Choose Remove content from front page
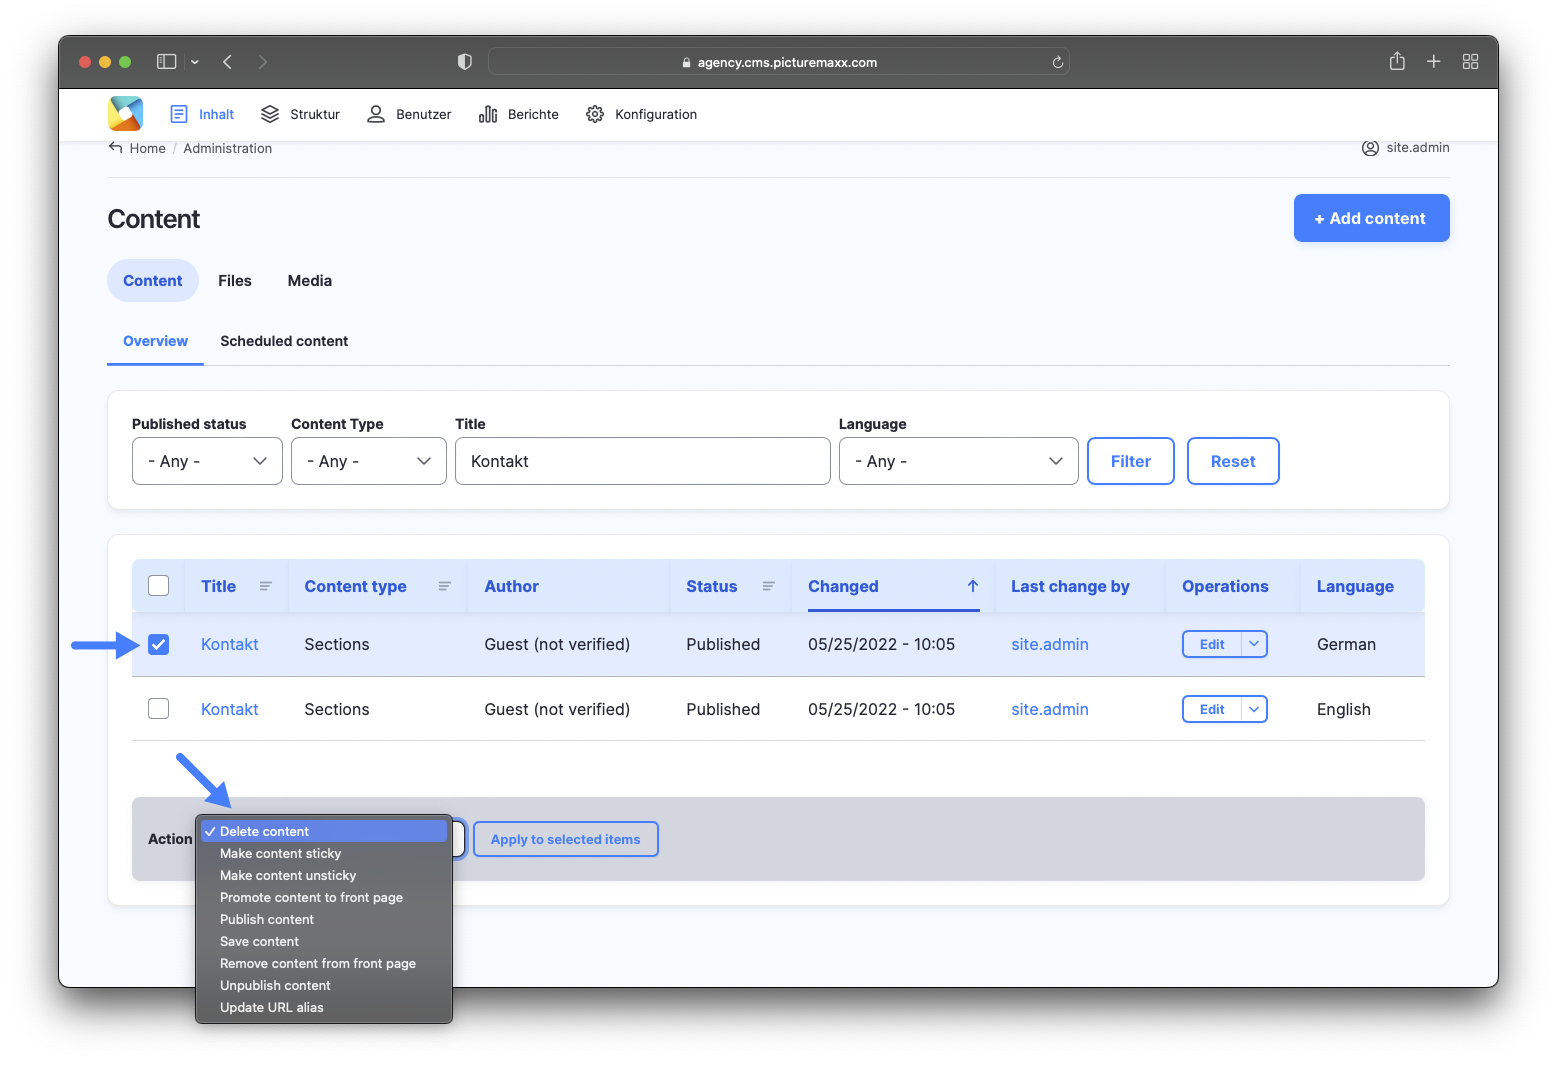This screenshot has width=1559, height=1082. click(324, 963)
